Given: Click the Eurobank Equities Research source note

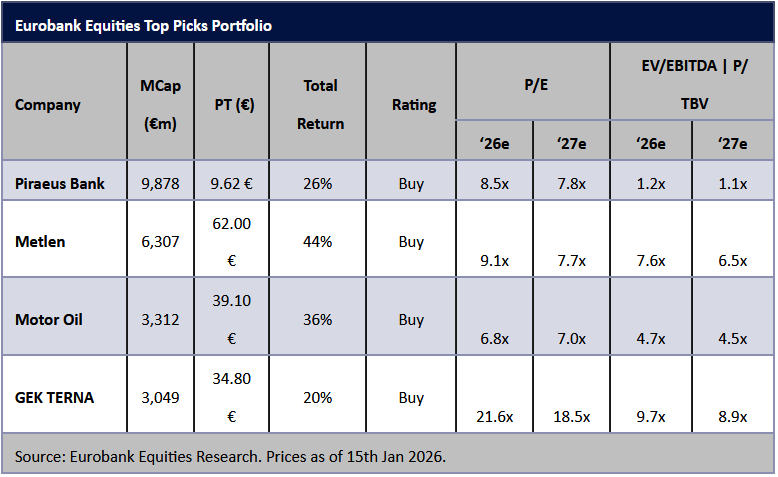Looking at the screenshot, I should click(230, 457).
